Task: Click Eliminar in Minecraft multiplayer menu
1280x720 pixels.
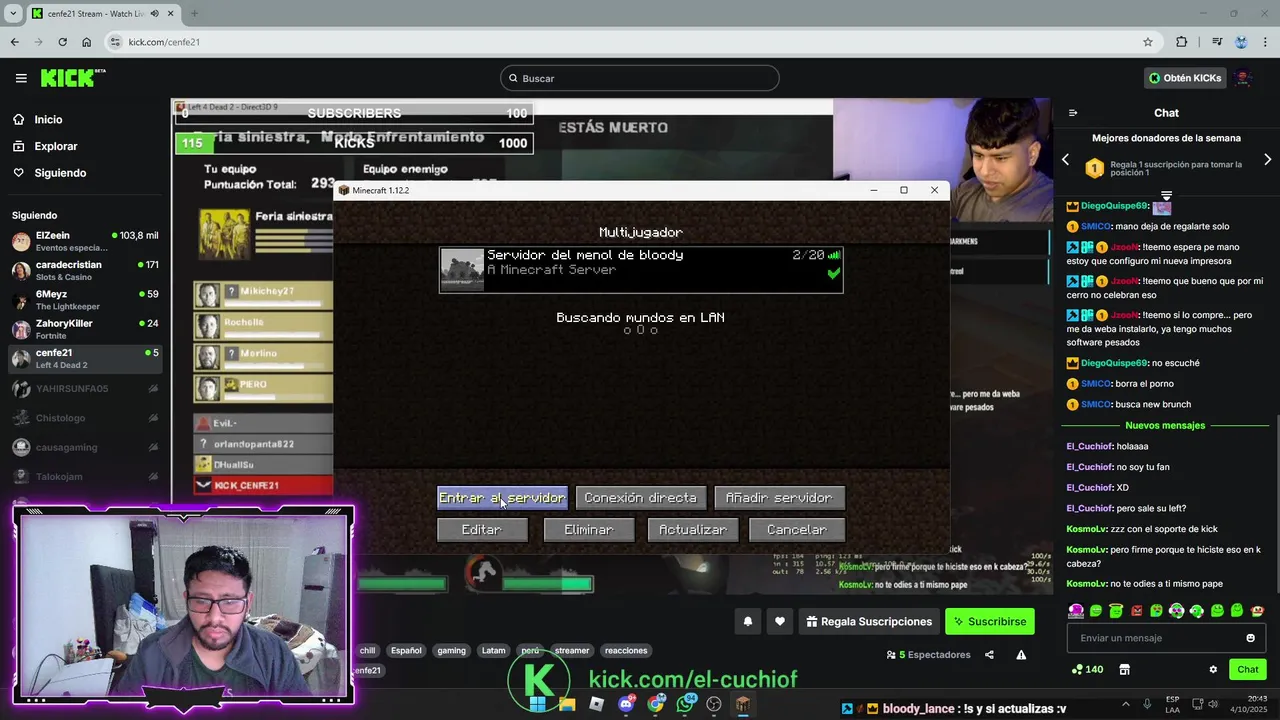Action: 589,530
